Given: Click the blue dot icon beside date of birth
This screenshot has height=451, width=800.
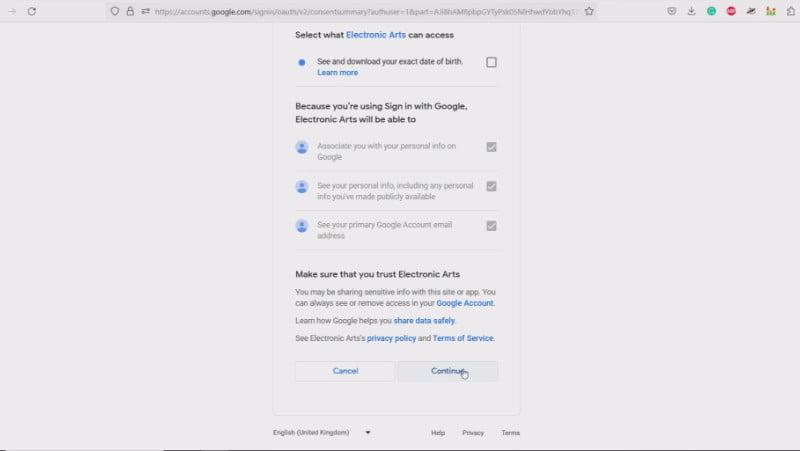Looking at the screenshot, I should 302,62.
